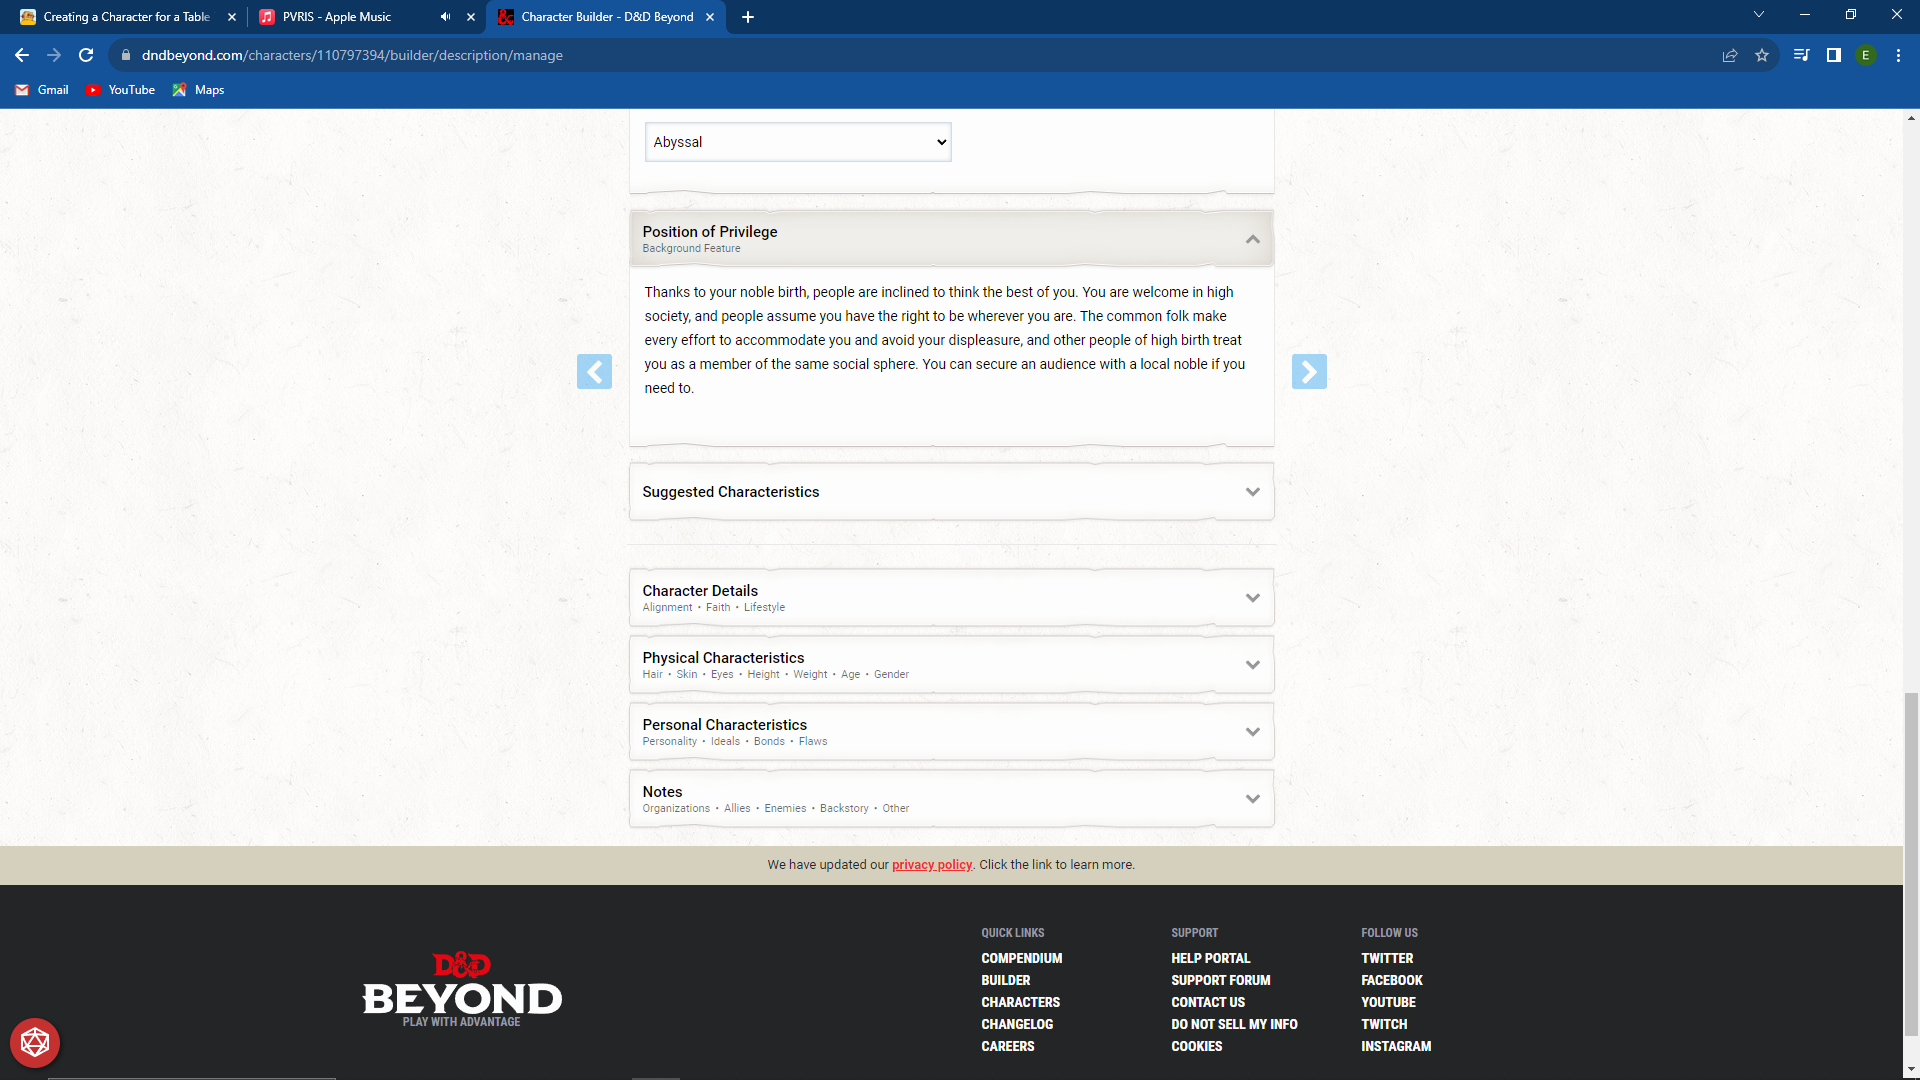Open Compendium quick link in footer
Viewport: 1920px width, 1080px height.
pyautogui.click(x=1021, y=958)
